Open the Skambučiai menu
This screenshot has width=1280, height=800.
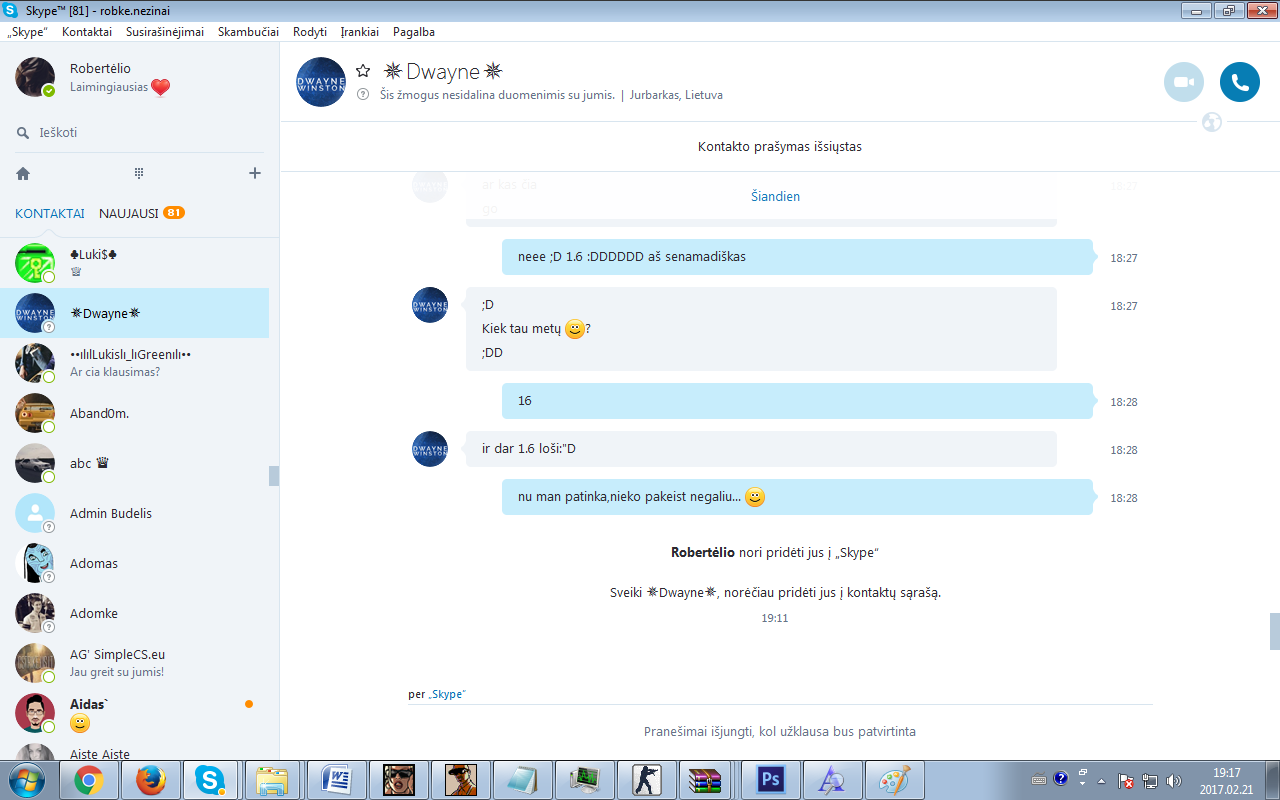coord(248,31)
